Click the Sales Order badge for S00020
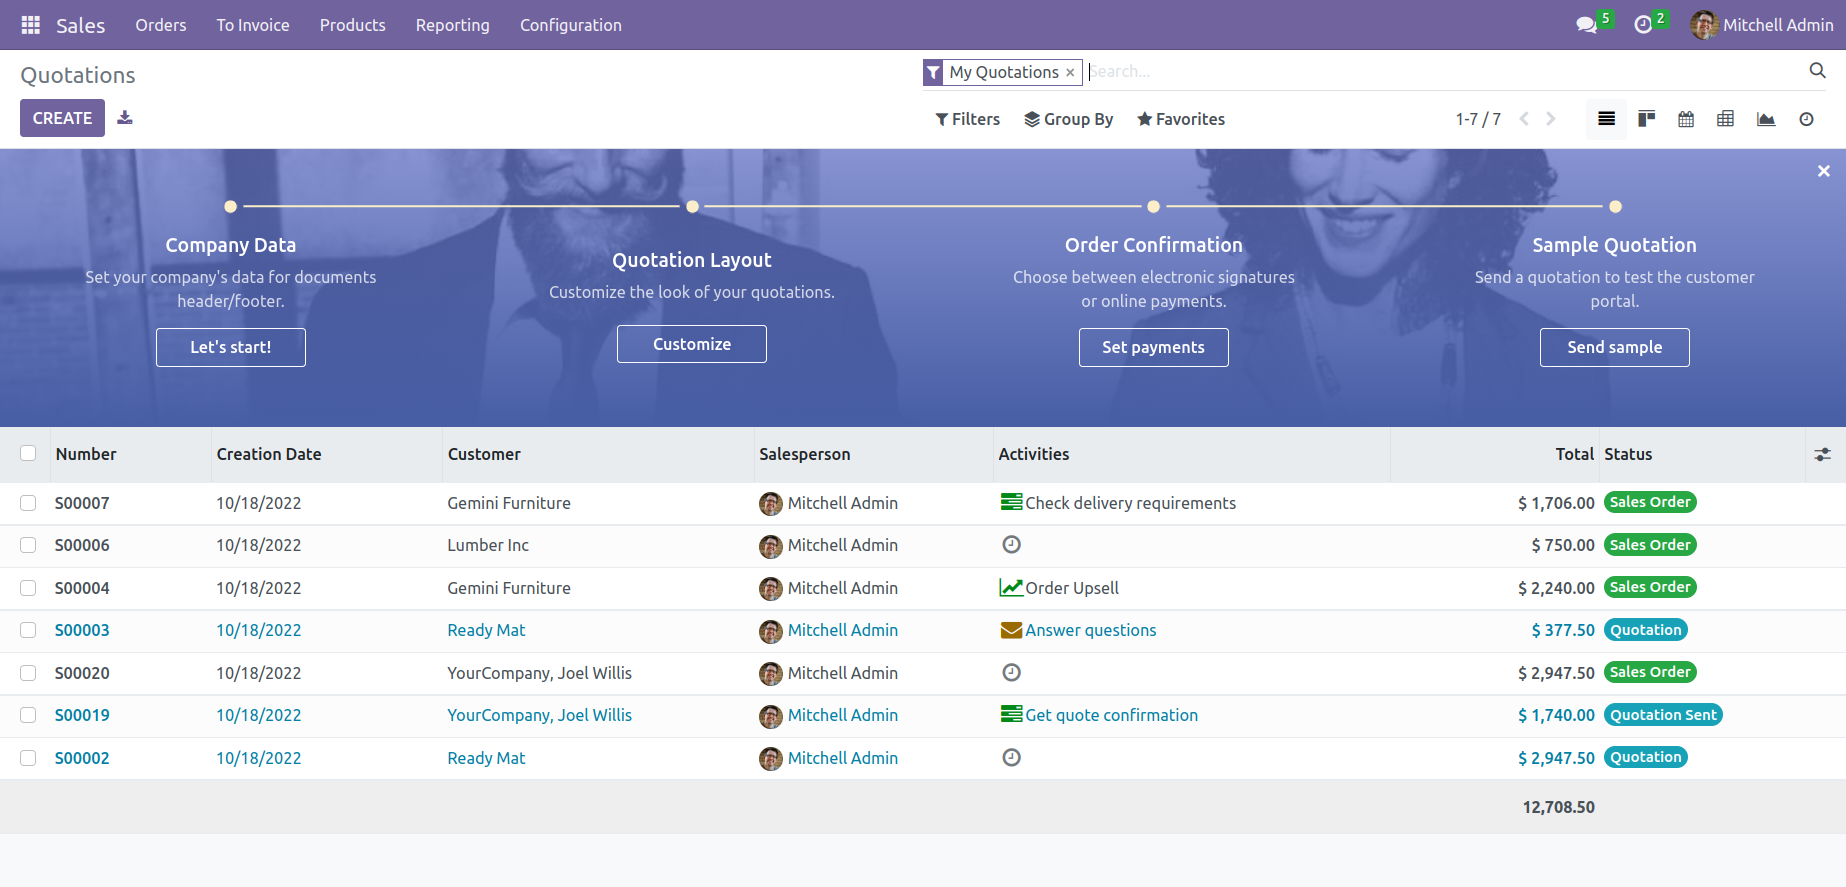 click(x=1650, y=672)
